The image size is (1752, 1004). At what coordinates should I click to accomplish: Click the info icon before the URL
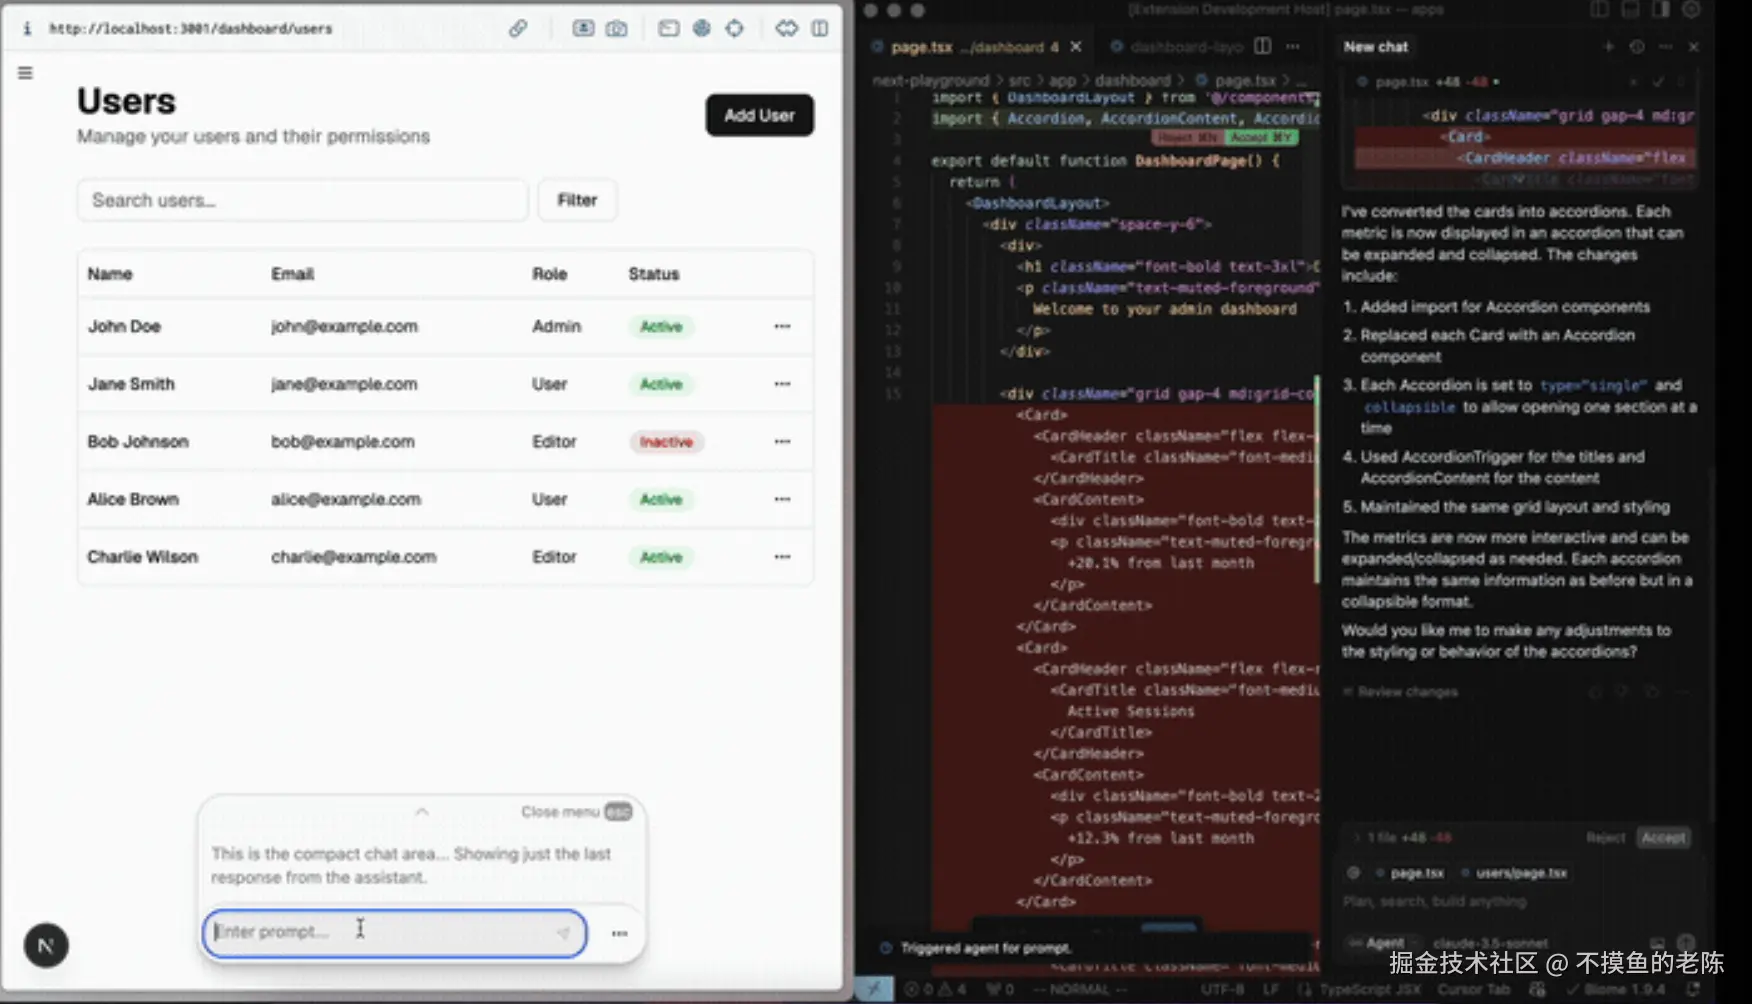pos(27,28)
